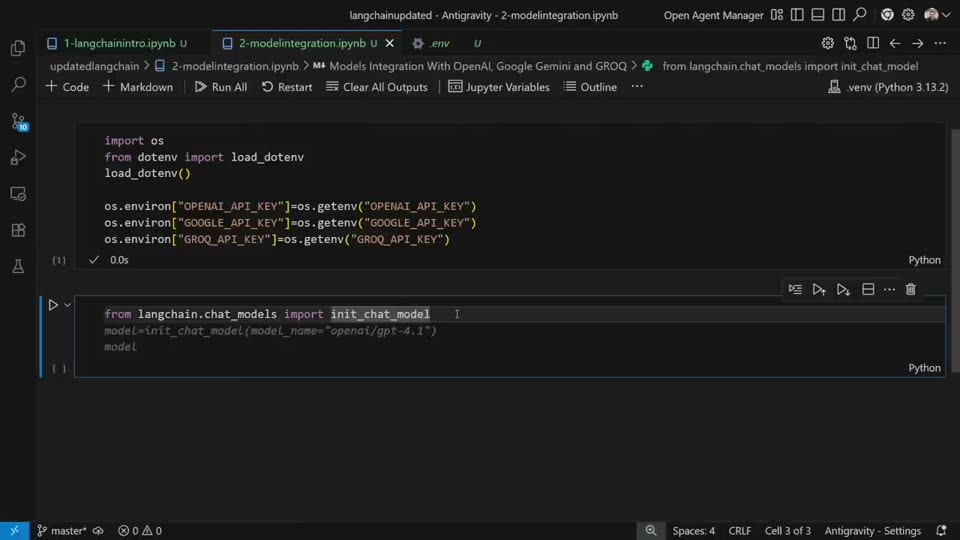Click inside the import os code cell
960x540 pixels.
point(509,190)
